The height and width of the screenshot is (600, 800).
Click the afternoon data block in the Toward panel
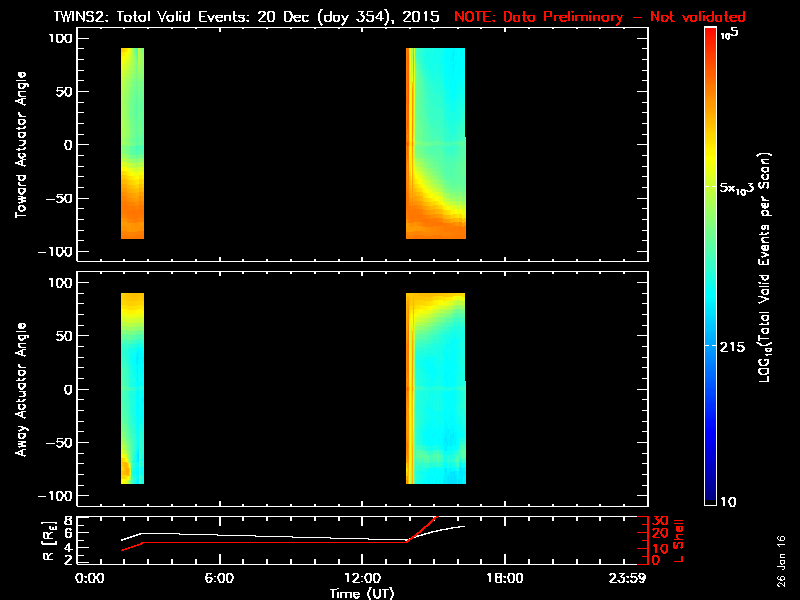click(436, 143)
